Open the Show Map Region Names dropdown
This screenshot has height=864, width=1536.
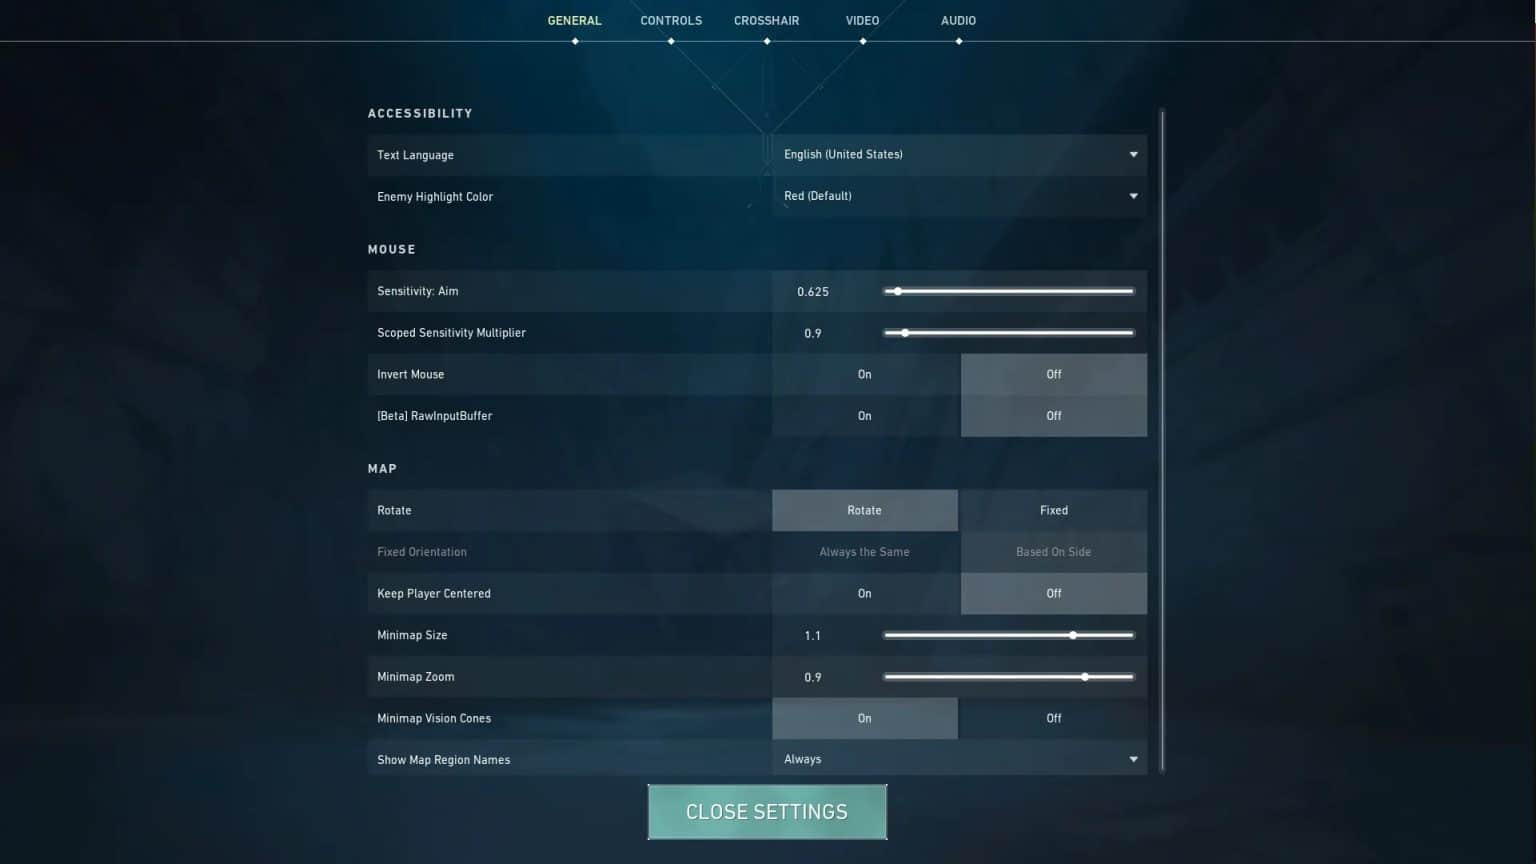pyautogui.click(x=958, y=758)
